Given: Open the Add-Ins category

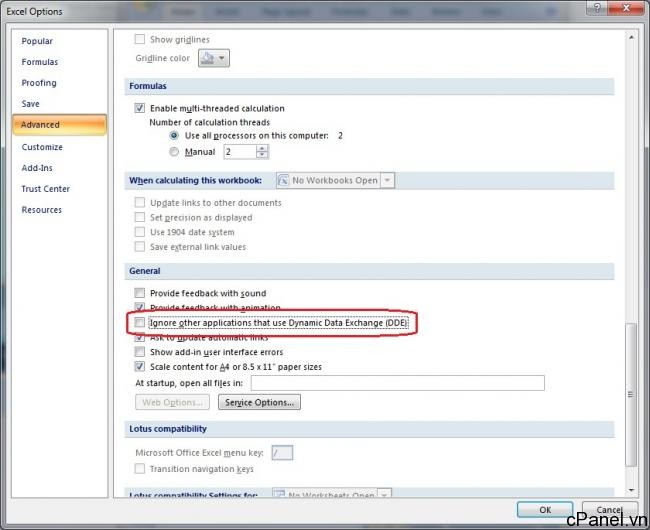Looking at the screenshot, I should 37,168.
